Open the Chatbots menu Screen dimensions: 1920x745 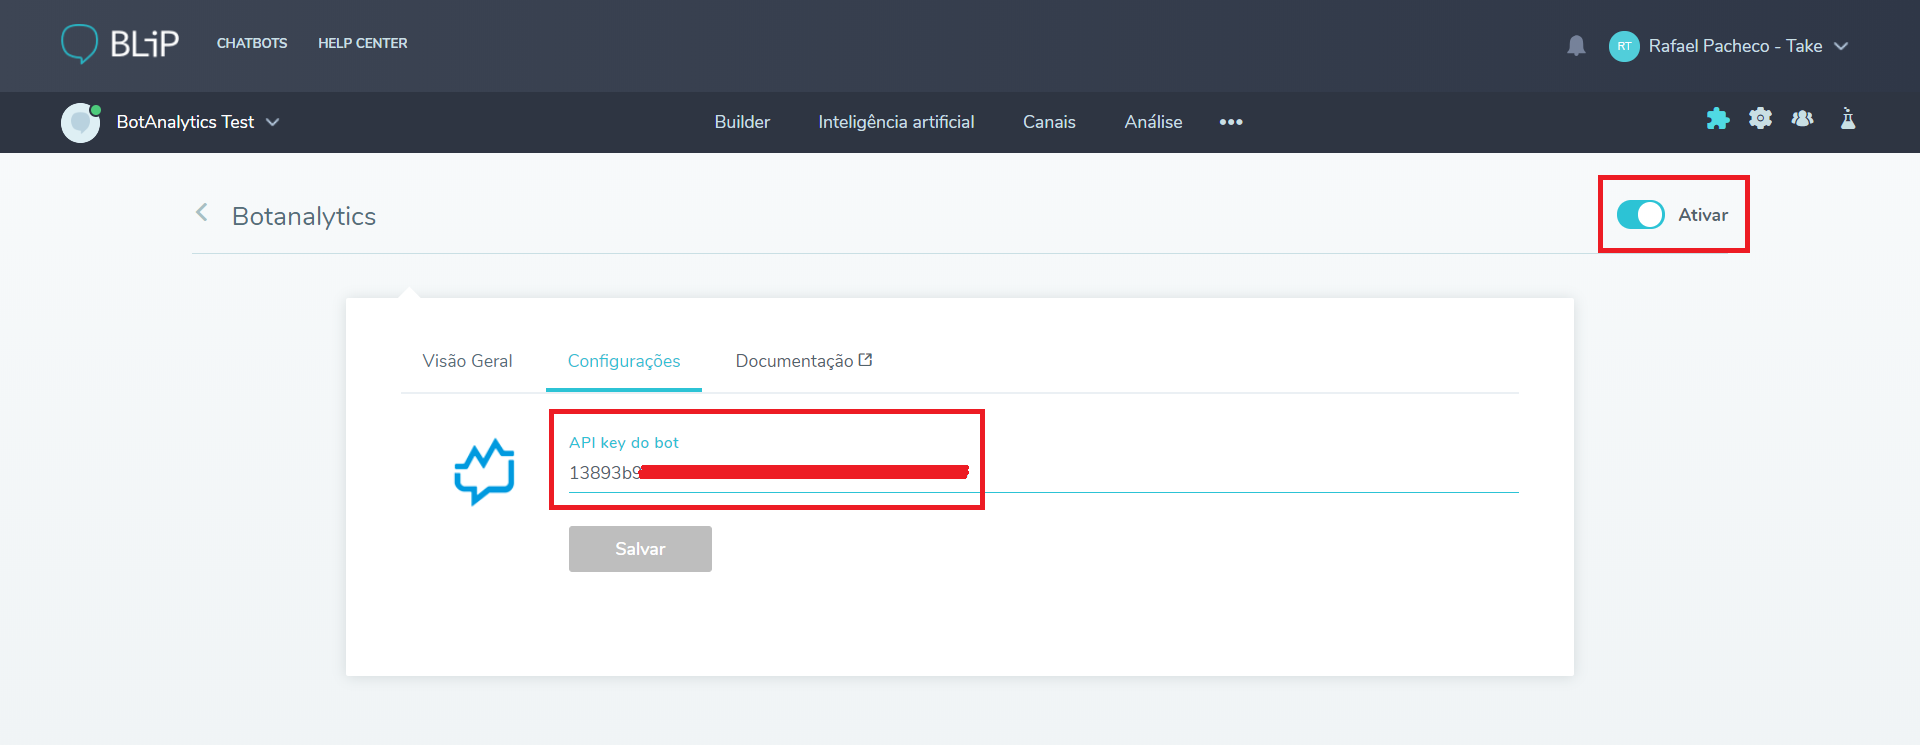point(252,43)
